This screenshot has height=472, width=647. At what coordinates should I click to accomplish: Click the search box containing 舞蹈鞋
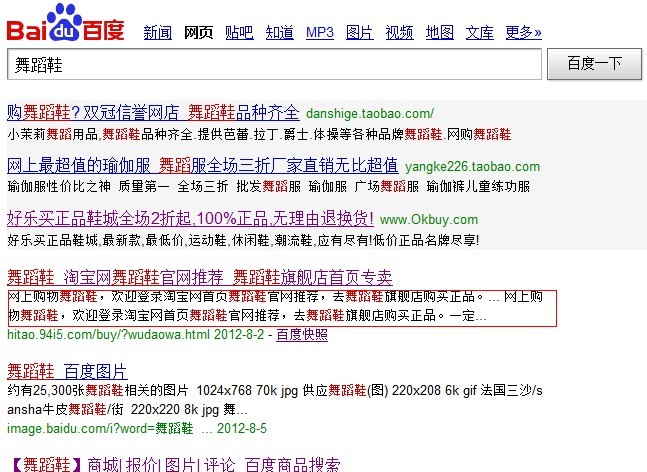pyautogui.click(x=275, y=65)
